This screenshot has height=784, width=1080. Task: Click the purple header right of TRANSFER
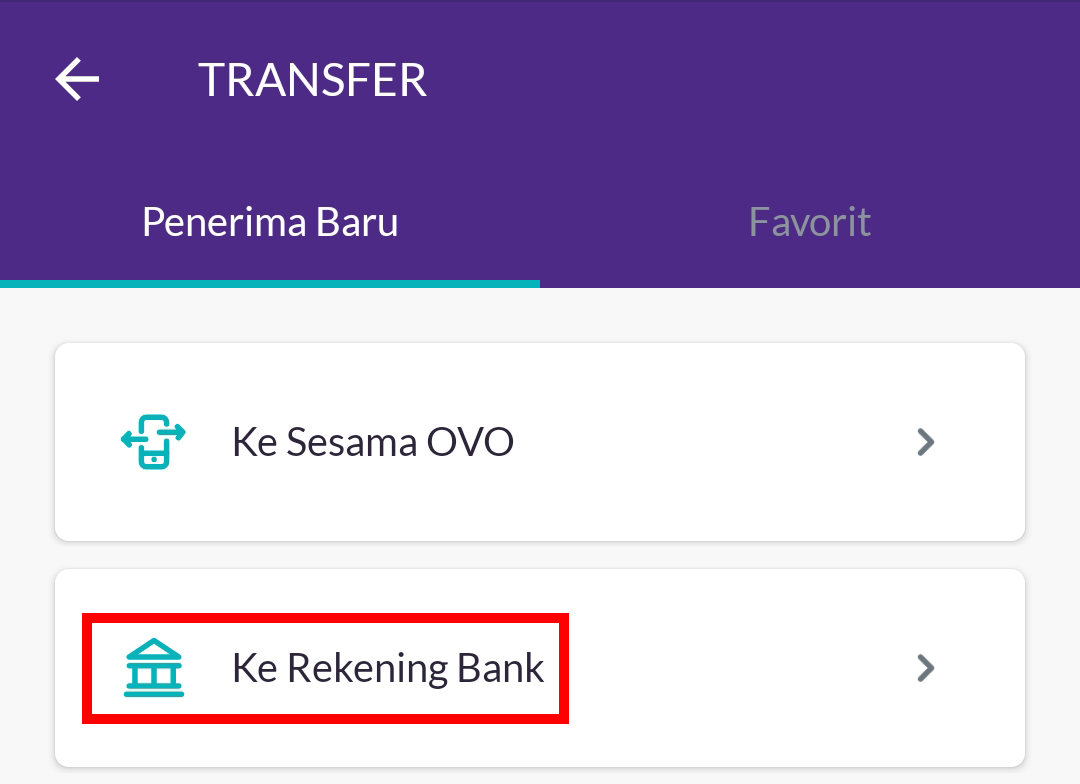[x=750, y=80]
